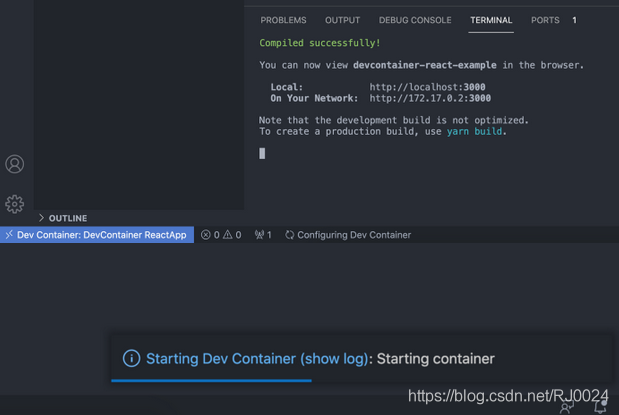Open the DEBUG CONSOLE tab

[415, 20]
